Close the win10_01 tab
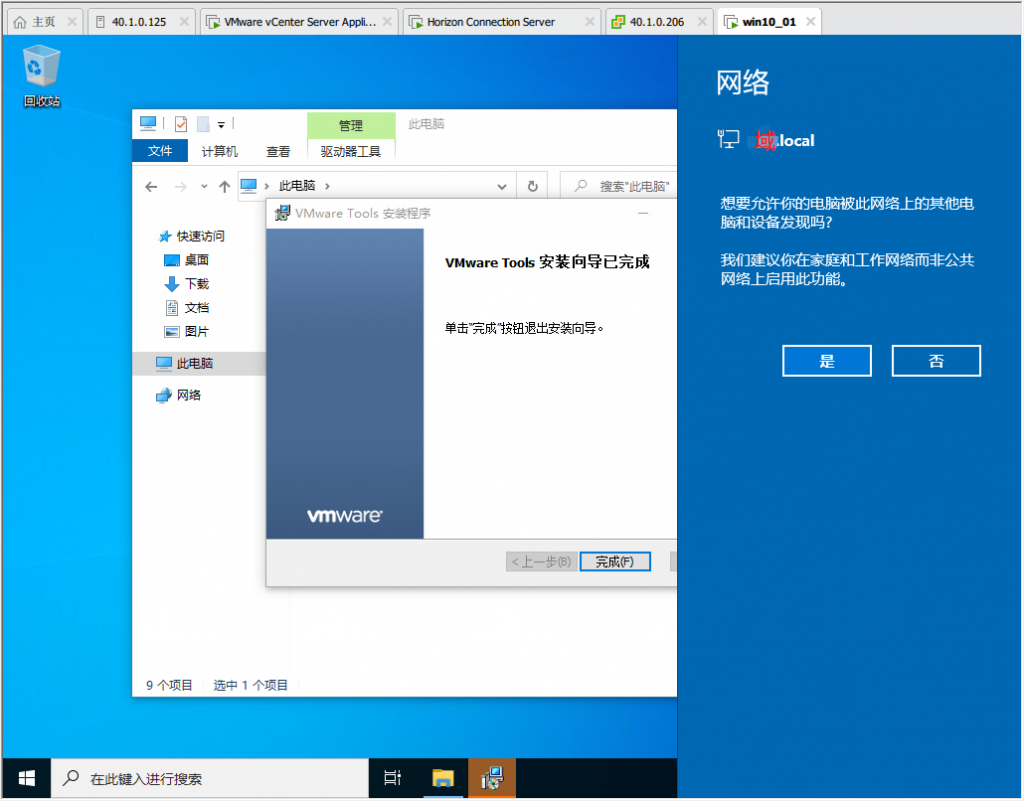Screen dimensions: 1024x801 coord(810,22)
